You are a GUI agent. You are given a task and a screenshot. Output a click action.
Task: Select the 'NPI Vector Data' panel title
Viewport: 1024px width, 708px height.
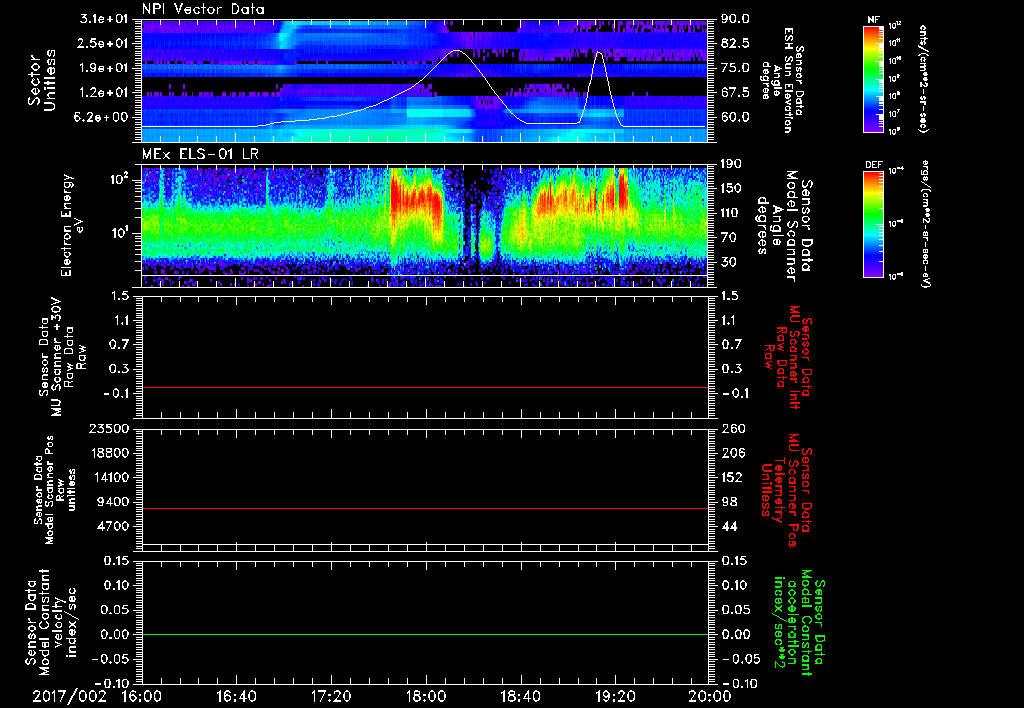[203, 9]
